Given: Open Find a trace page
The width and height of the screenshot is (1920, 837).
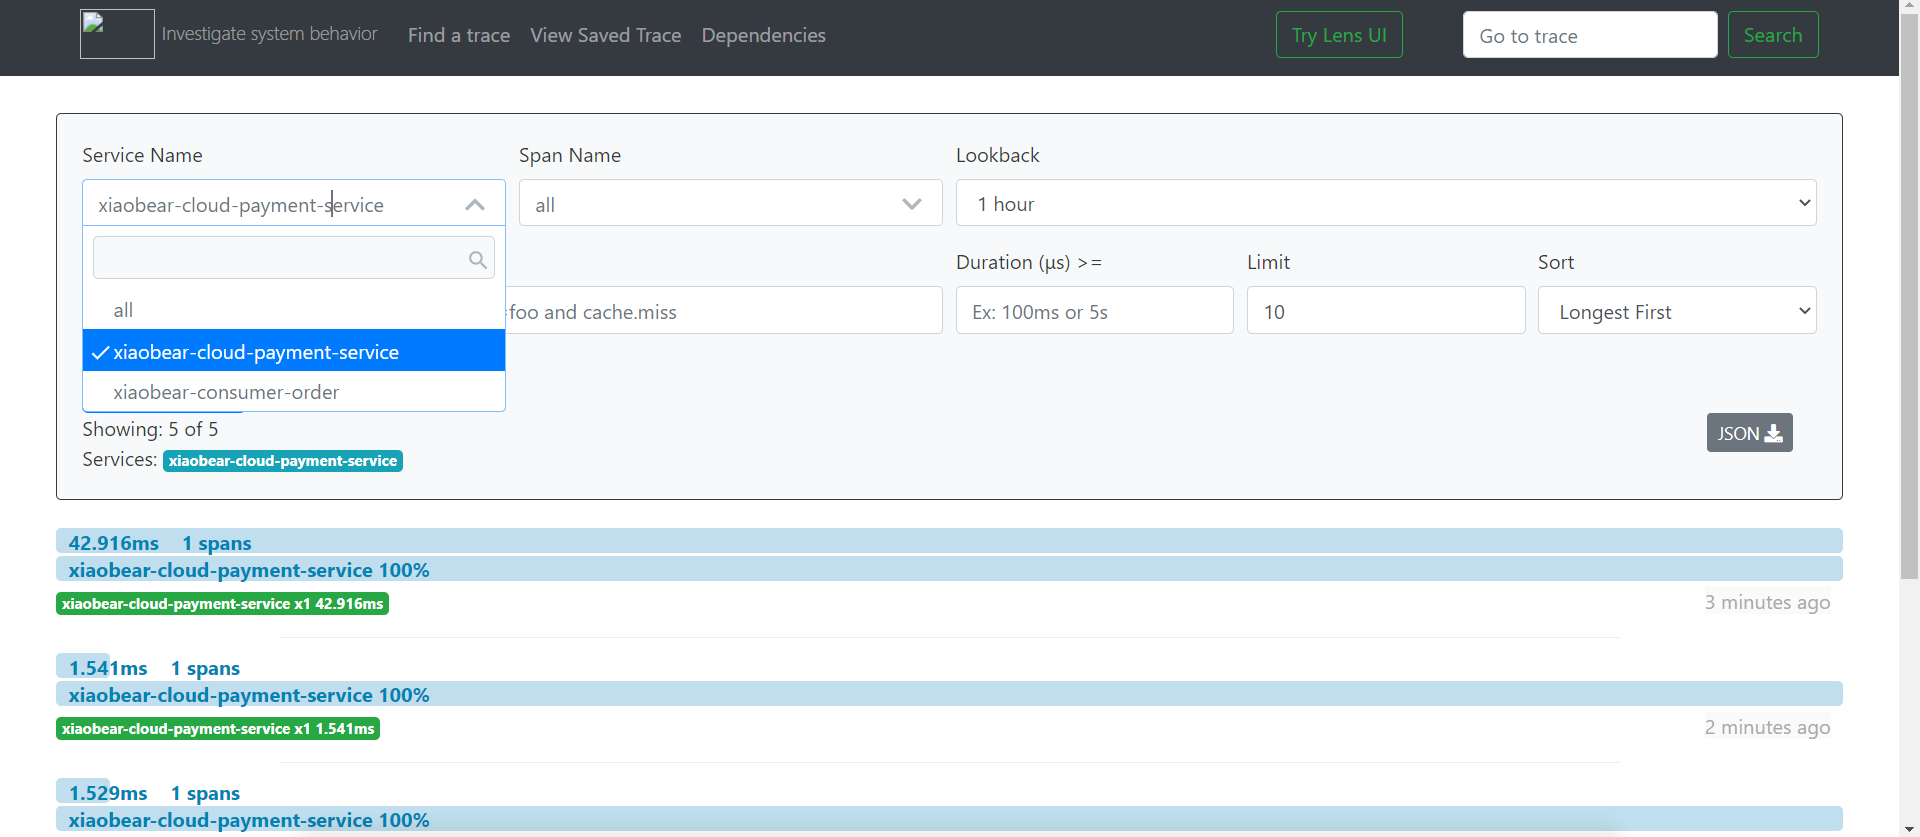Looking at the screenshot, I should (459, 35).
